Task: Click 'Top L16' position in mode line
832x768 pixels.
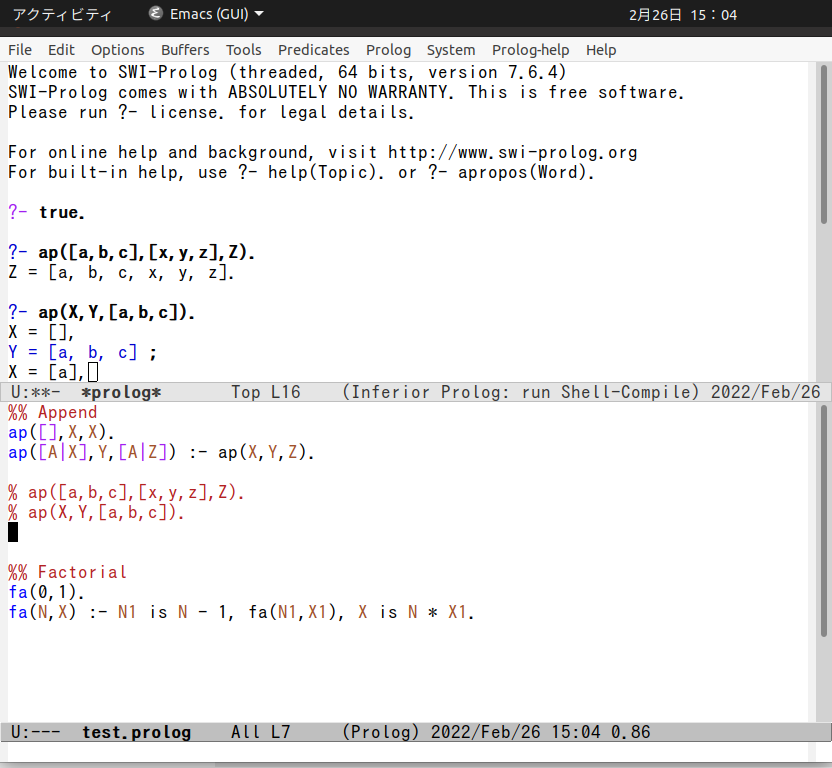Action: (266, 392)
